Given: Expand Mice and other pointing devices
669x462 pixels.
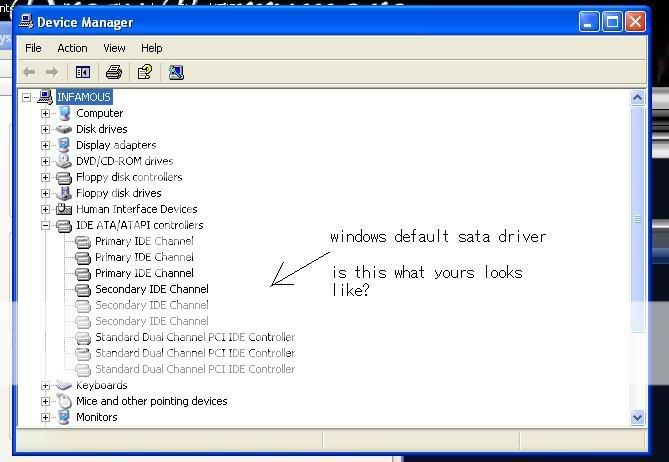Looking at the screenshot, I should coord(45,401).
